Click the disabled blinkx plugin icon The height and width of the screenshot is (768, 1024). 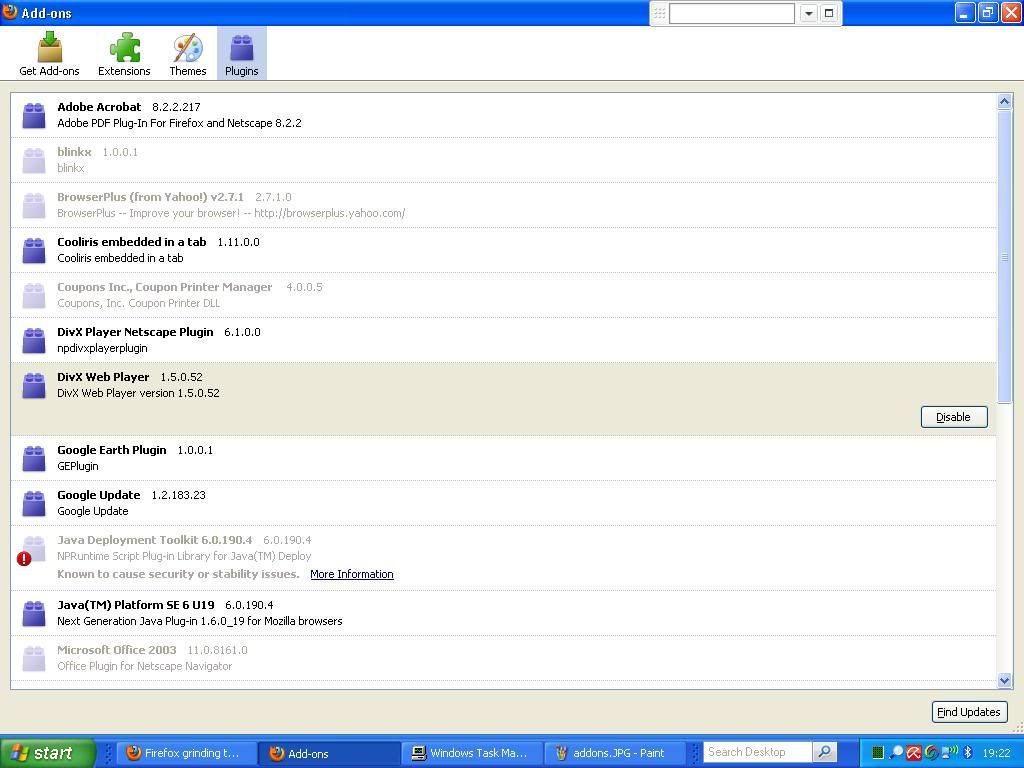(x=34, y=160)
